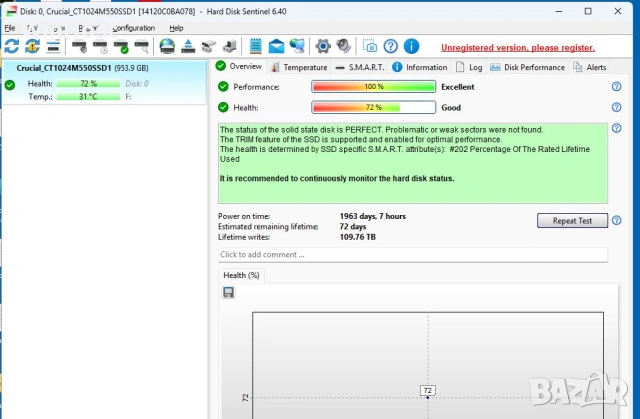Click the Health 72 % bar in Overview
This screenshot has width=640, height=419.
(x=373, y=107)
